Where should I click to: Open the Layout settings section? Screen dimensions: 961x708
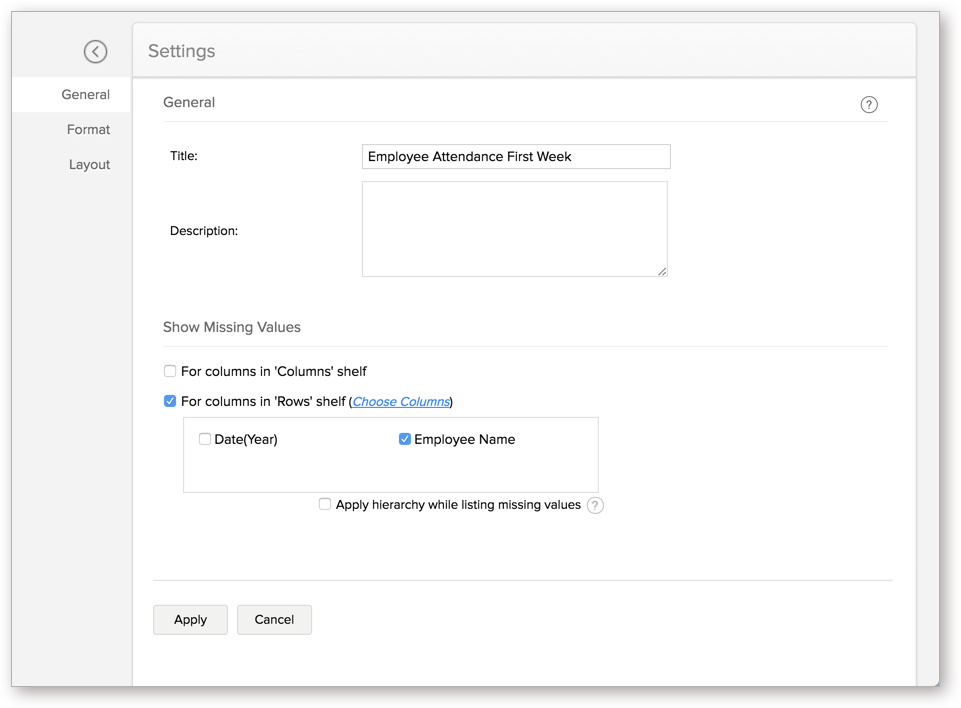point(89,164)
